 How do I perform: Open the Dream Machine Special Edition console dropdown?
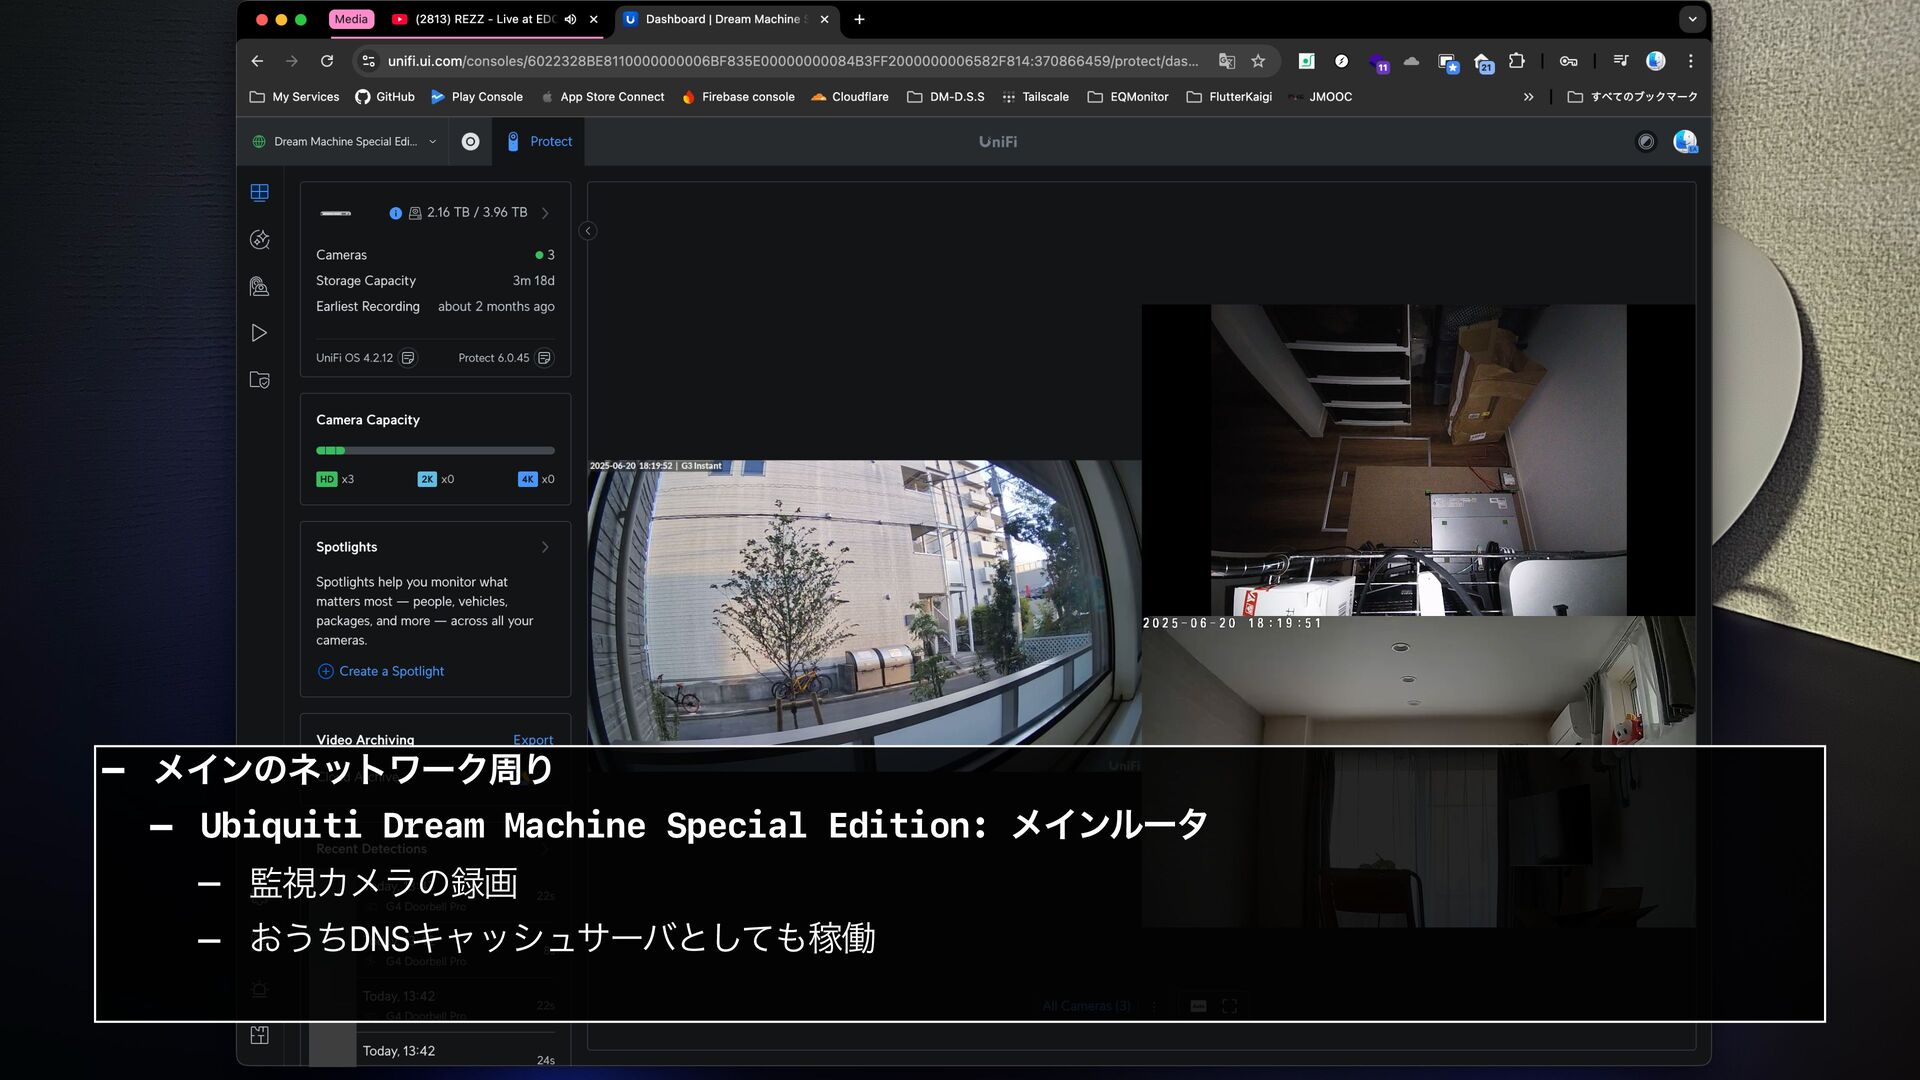[344, 142]
